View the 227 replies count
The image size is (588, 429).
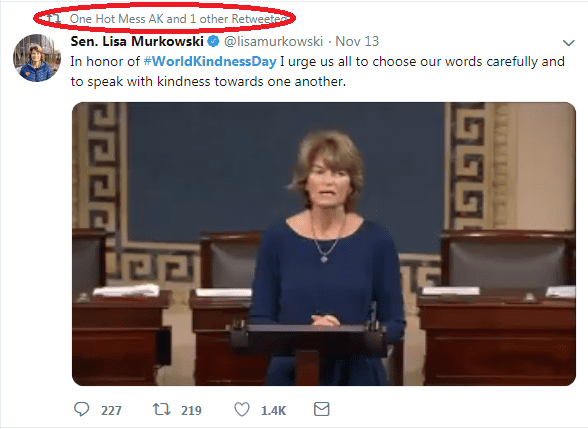(111, 411)
